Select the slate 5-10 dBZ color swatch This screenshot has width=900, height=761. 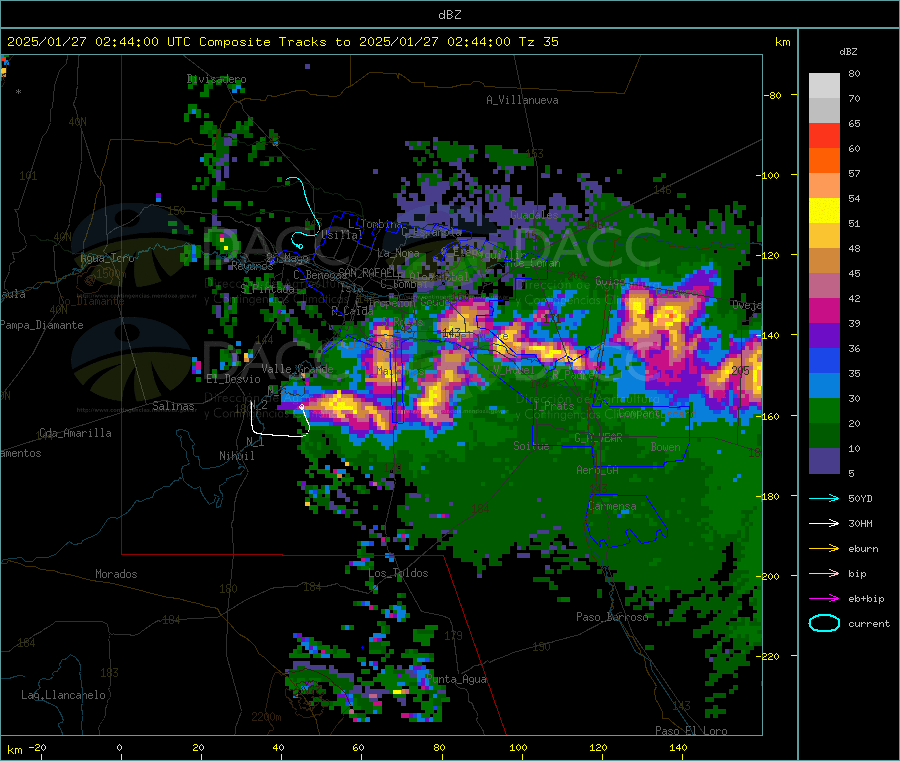(824, 461)
